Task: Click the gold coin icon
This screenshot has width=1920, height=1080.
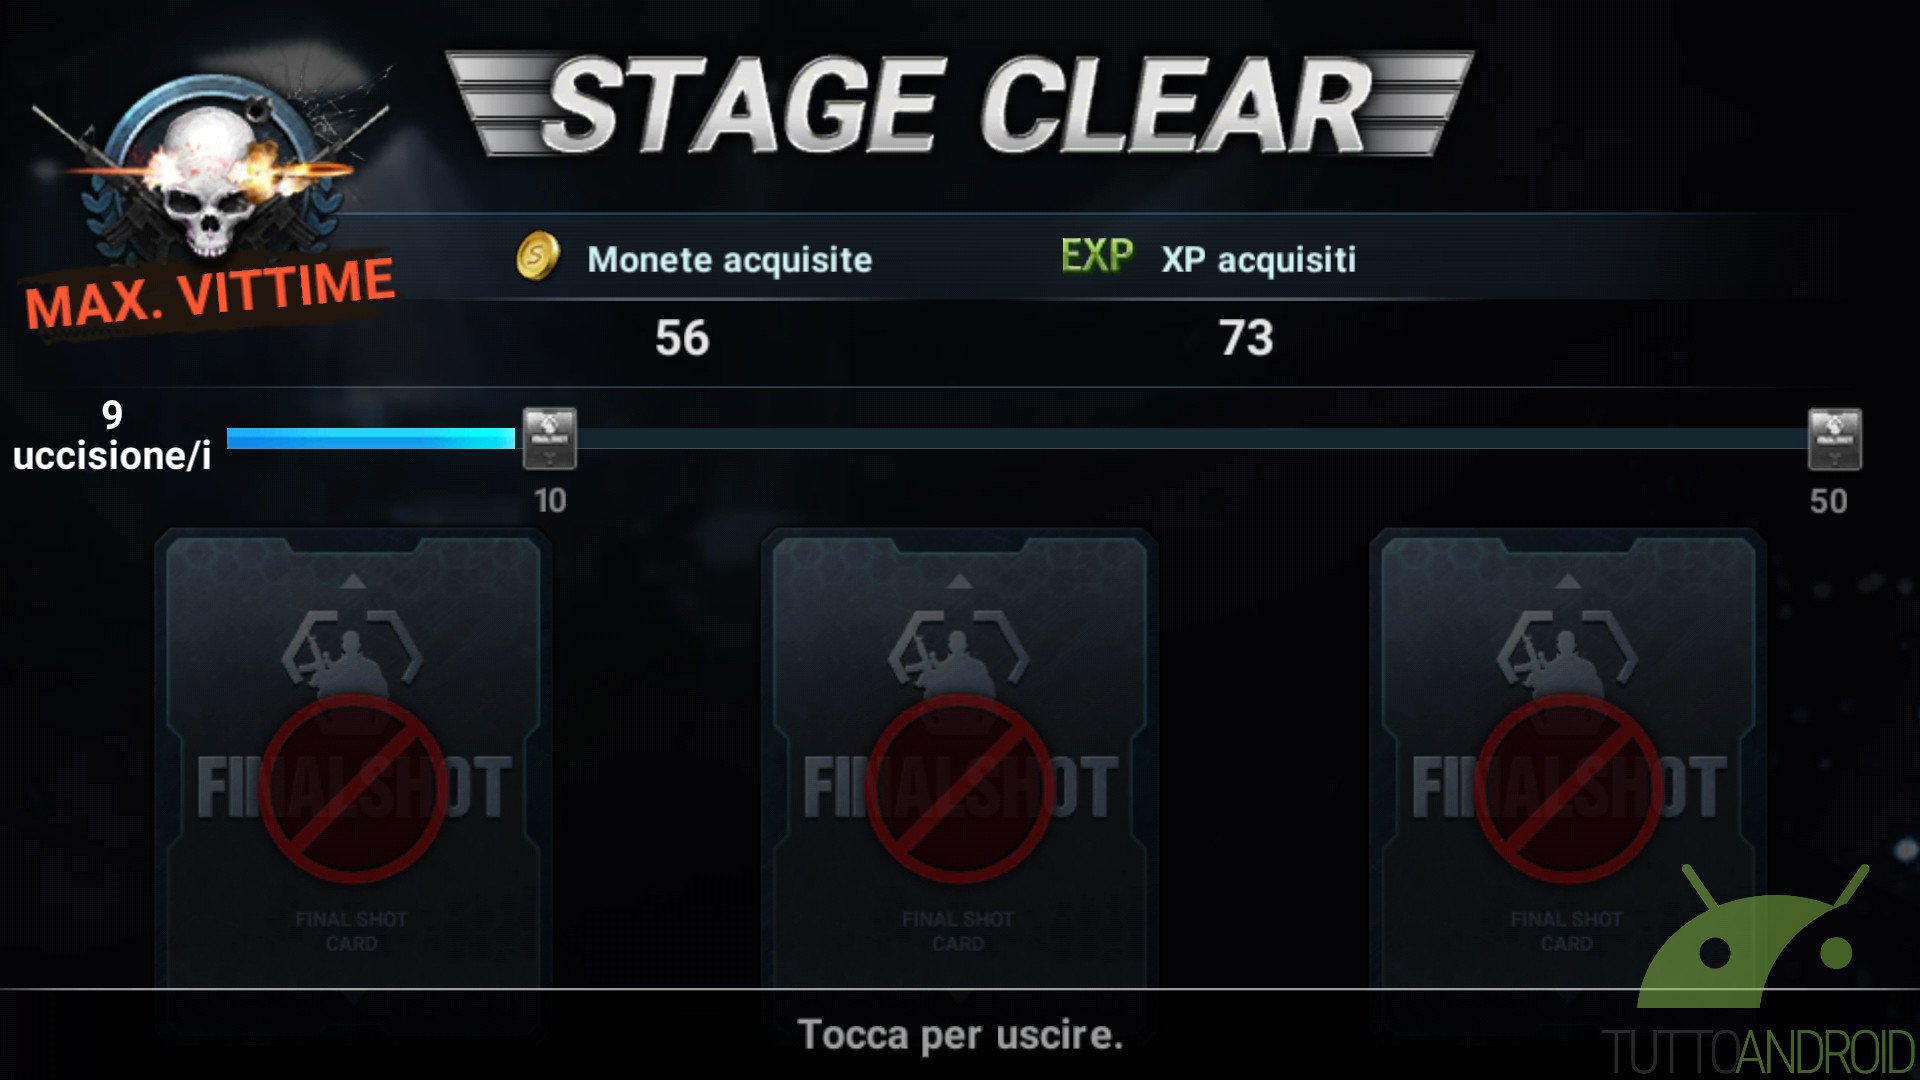Action: pyautogui.click(x=538, y=257)
